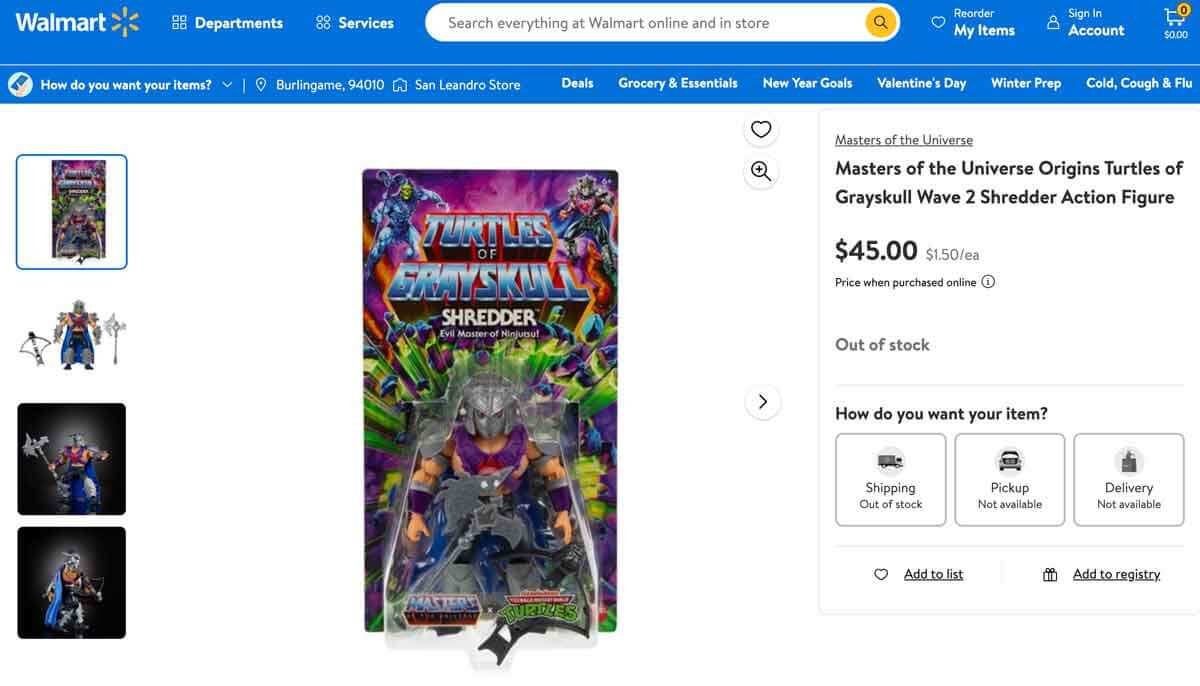Open the cart icon
The height and width of the screenshot is (686, 1200).
click(x=1176, y=17)
